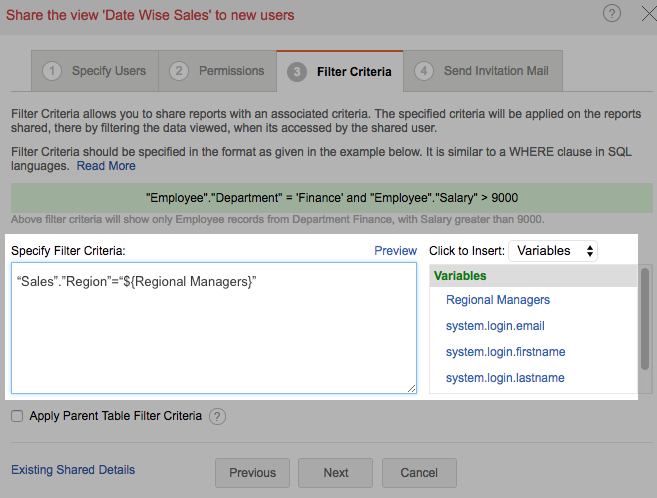Image resolution: width=657 pixels, height=498 pixels.
Task: Insert the Regional Managers variable
Action: 498,300
